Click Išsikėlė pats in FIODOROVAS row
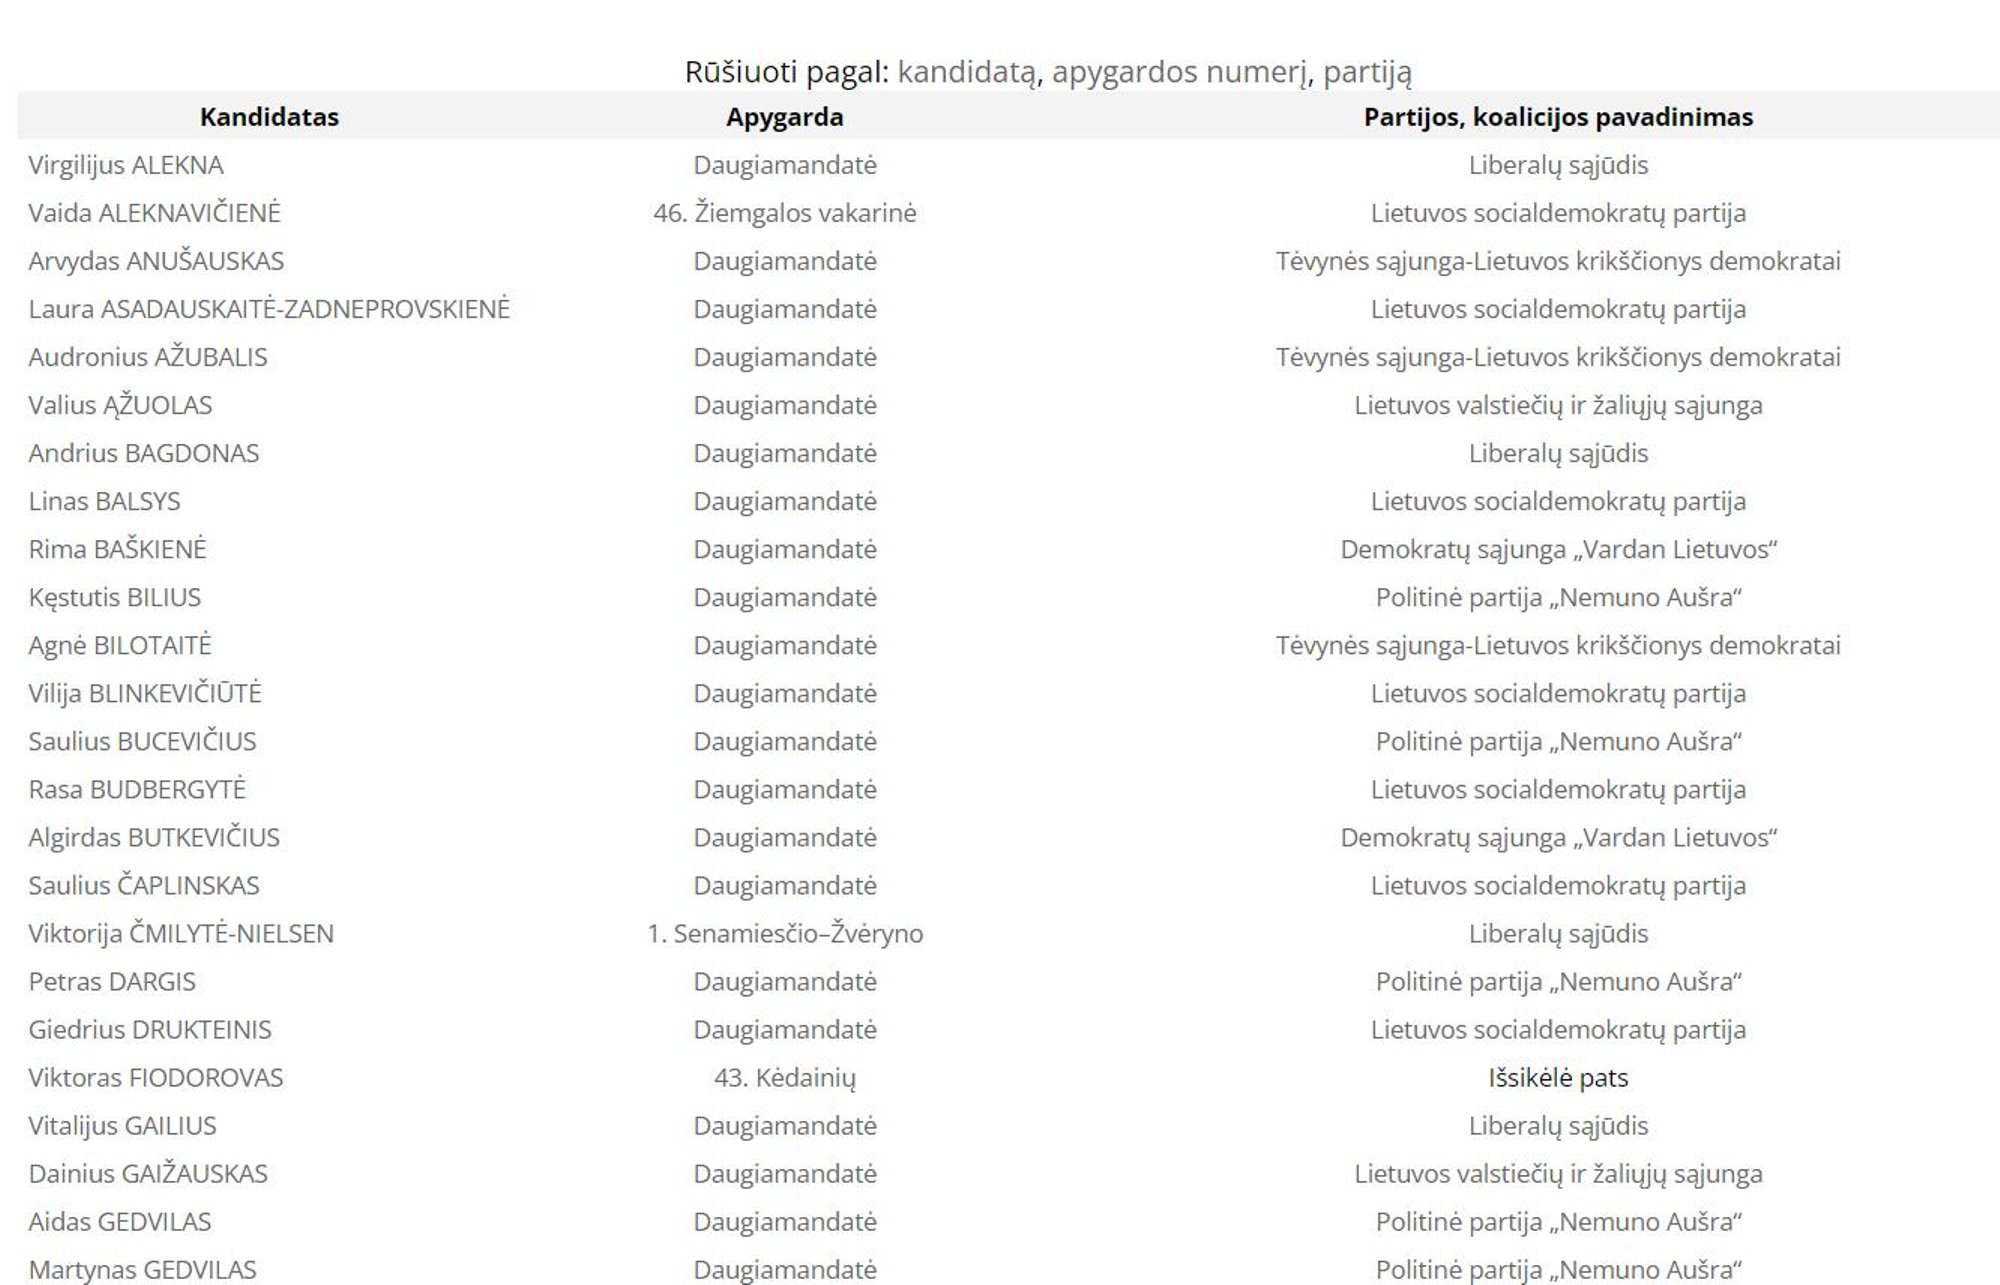This screenshot has width=2000, height=1285. [1558, 1077]
